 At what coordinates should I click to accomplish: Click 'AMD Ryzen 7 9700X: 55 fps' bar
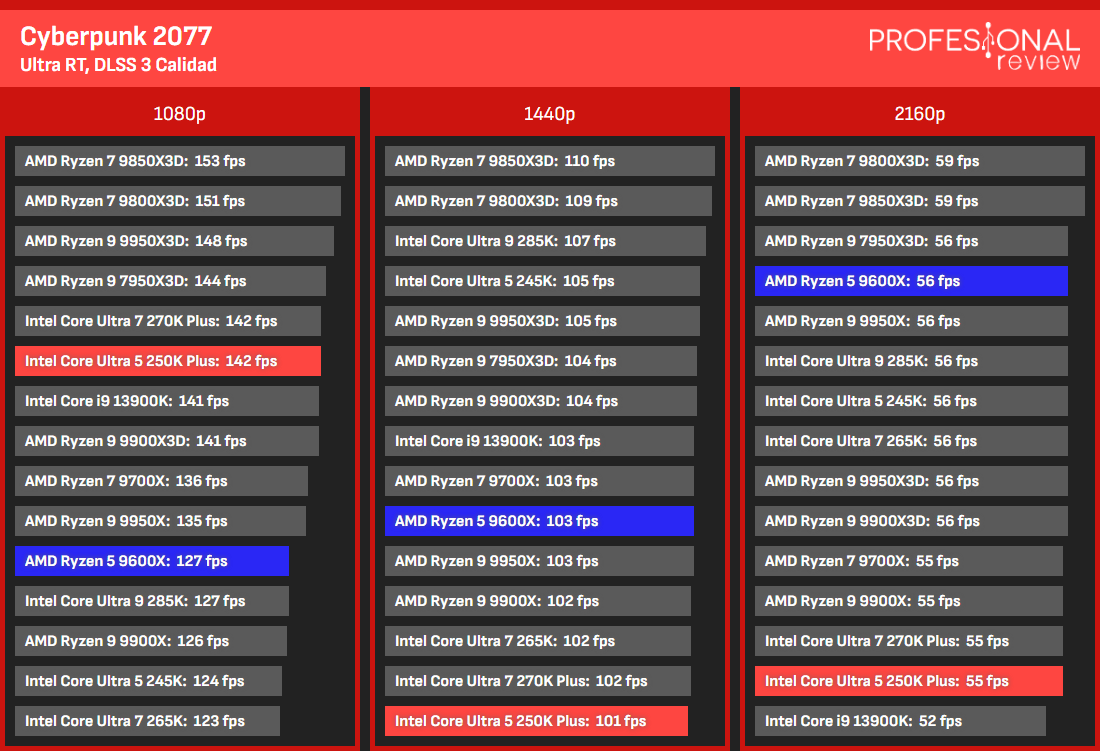click(x=908, y=560)
